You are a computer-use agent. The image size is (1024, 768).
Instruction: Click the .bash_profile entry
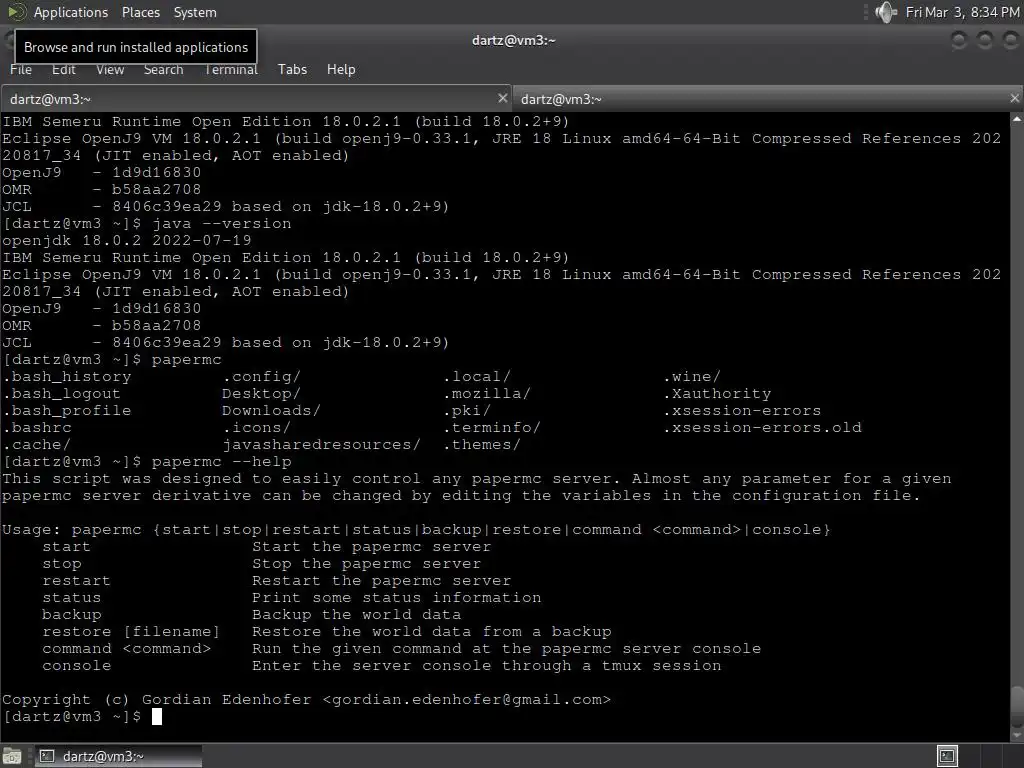click(67, 411)
